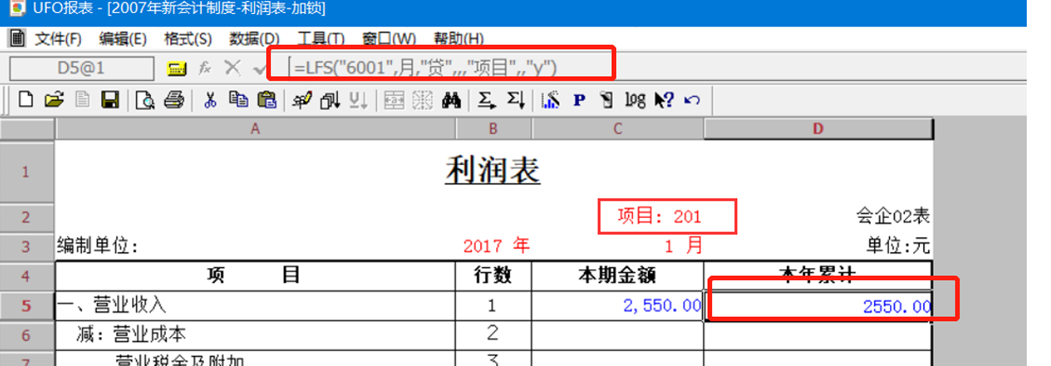Click the 会企02表 cell

pyautogui.click(x=893, y=216)
